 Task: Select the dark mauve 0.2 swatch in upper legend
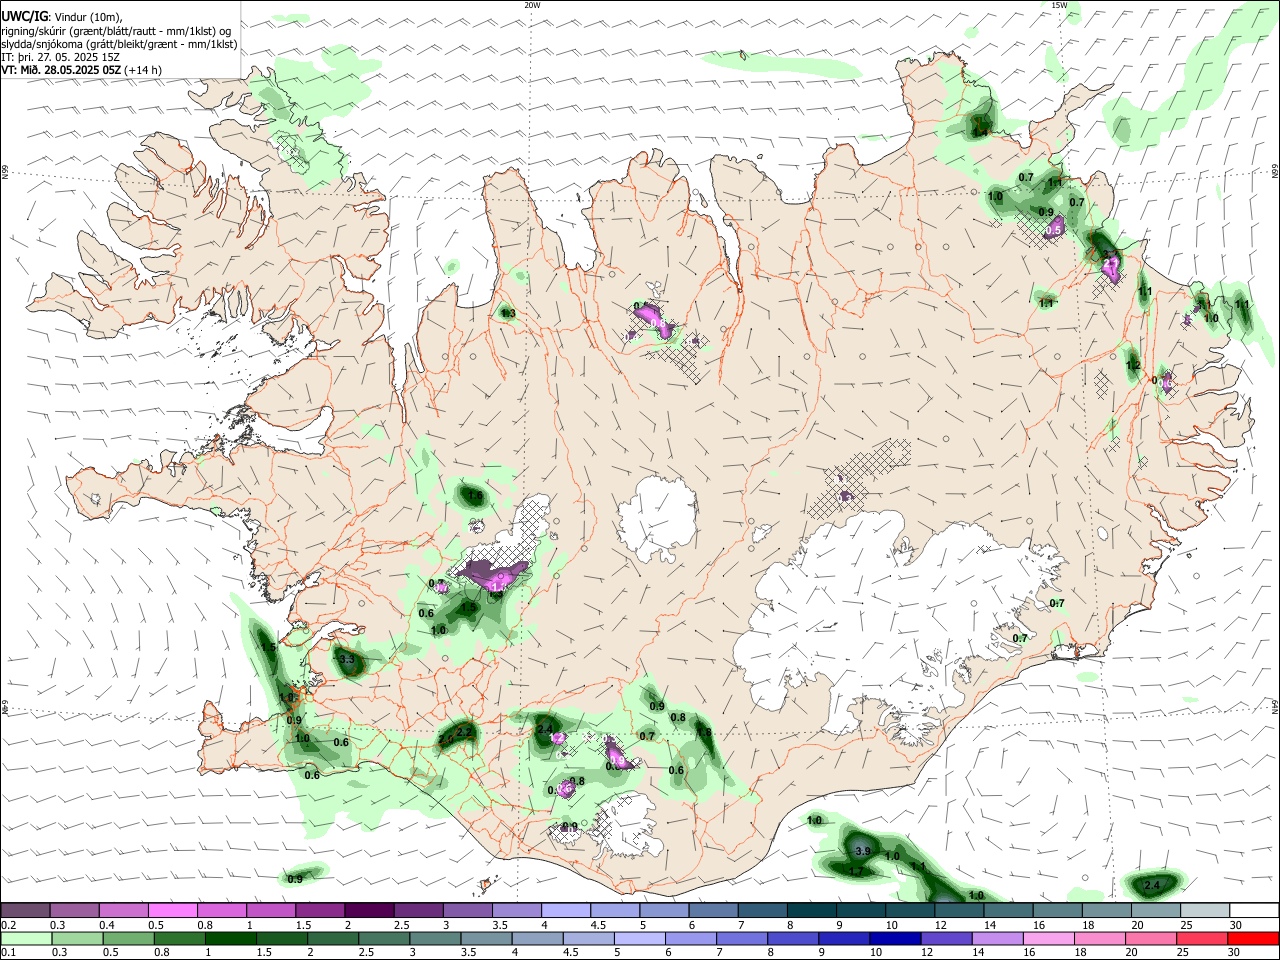[x=25, y=910]
